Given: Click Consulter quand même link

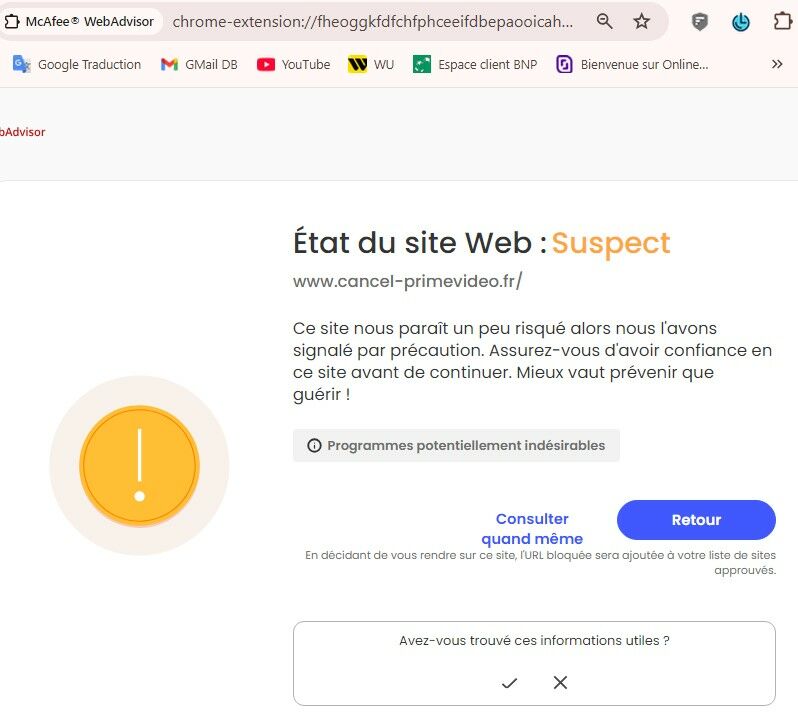Looking at the screenshot, I should (x=532, y=528).
